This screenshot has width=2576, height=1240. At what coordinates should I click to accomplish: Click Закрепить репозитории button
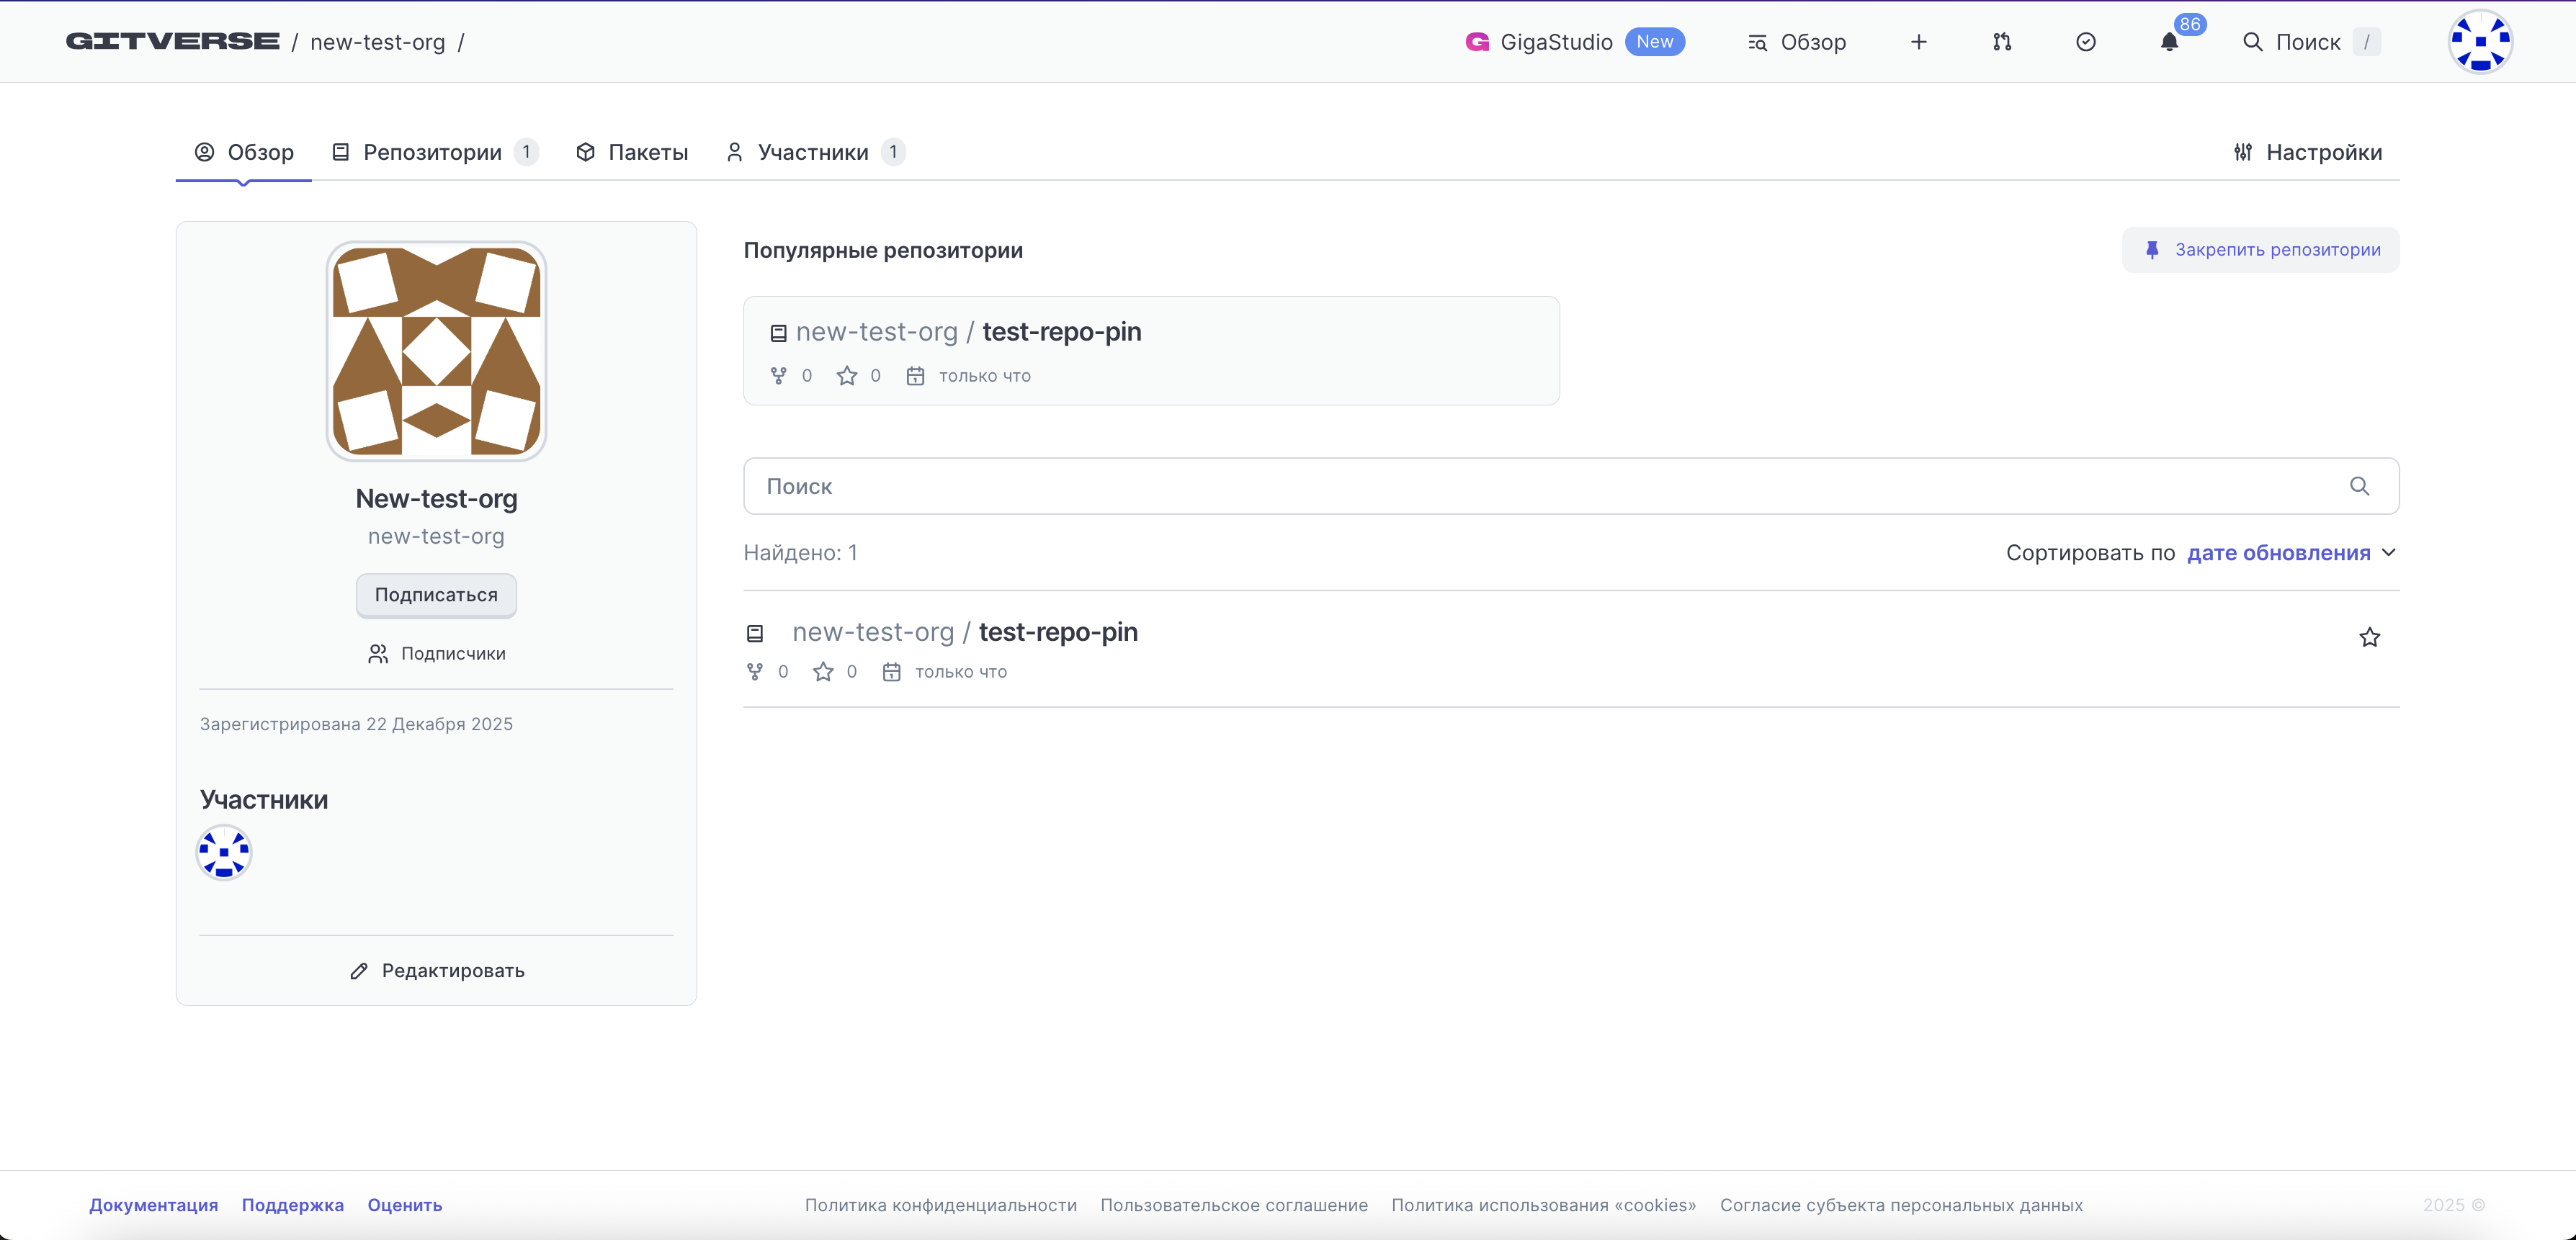[2260, 250]
